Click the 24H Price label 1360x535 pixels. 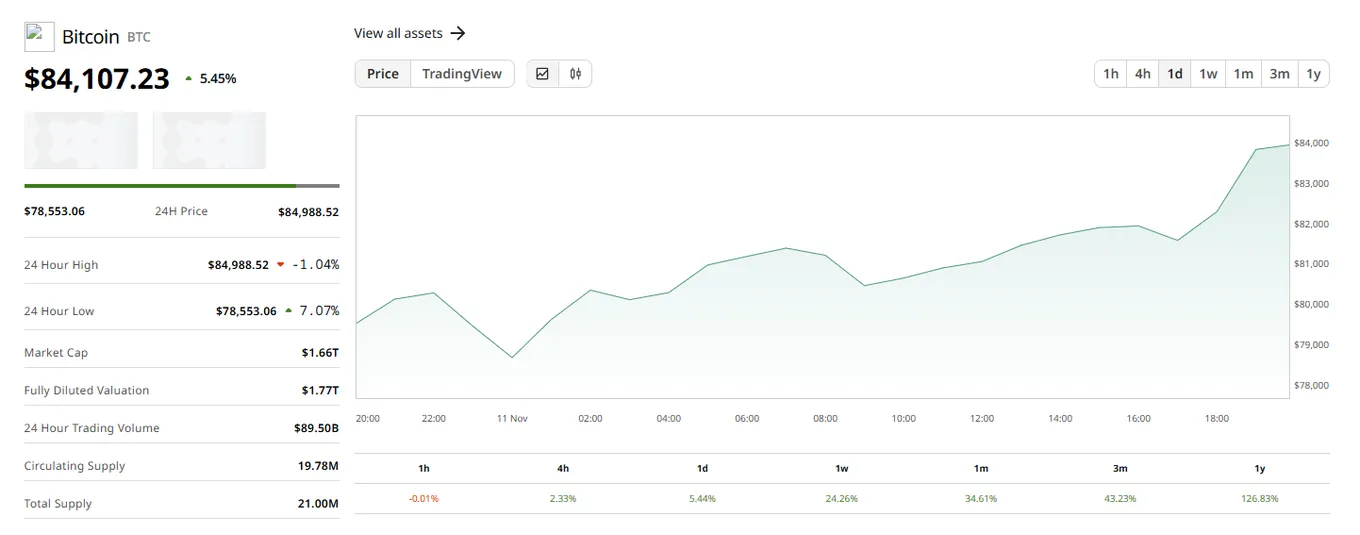[181, 212]
